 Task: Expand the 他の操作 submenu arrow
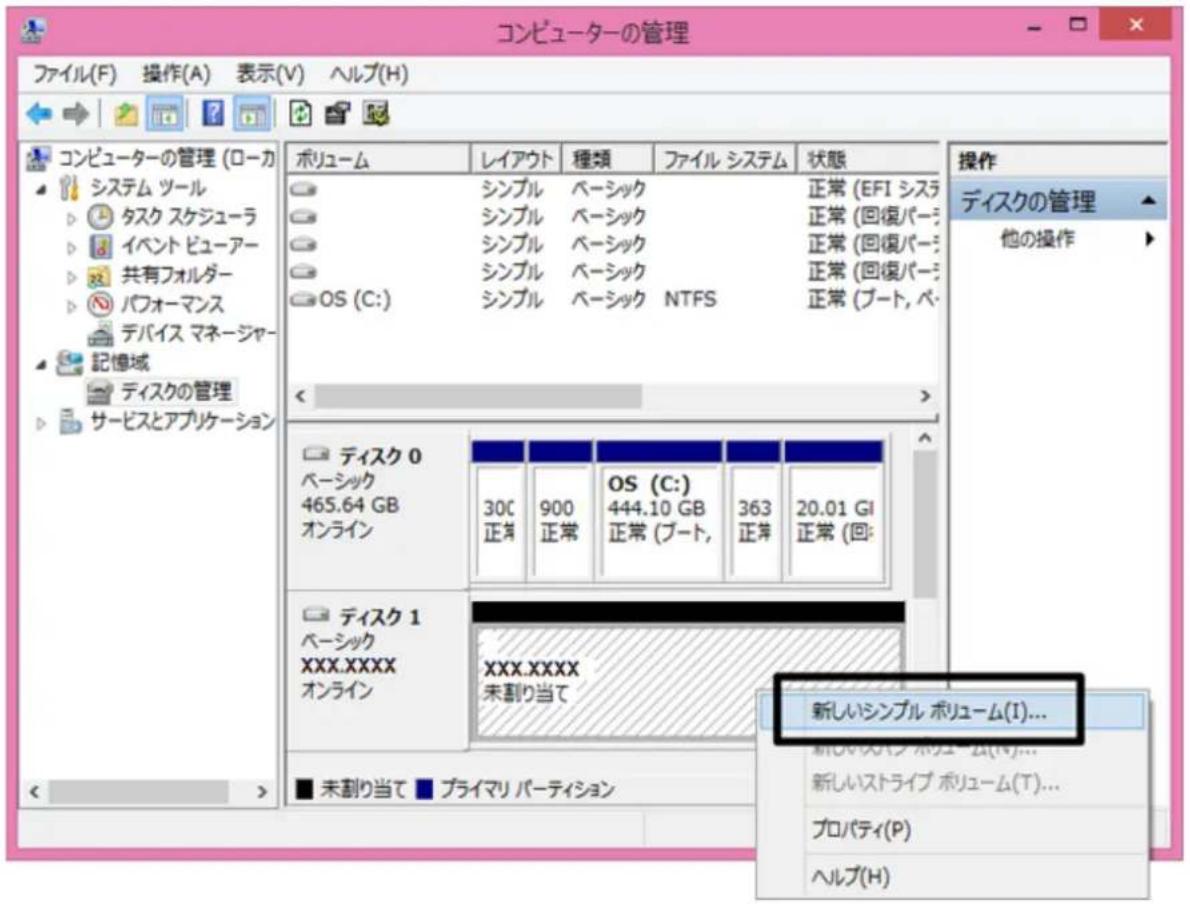click(x=1150, y=239)
